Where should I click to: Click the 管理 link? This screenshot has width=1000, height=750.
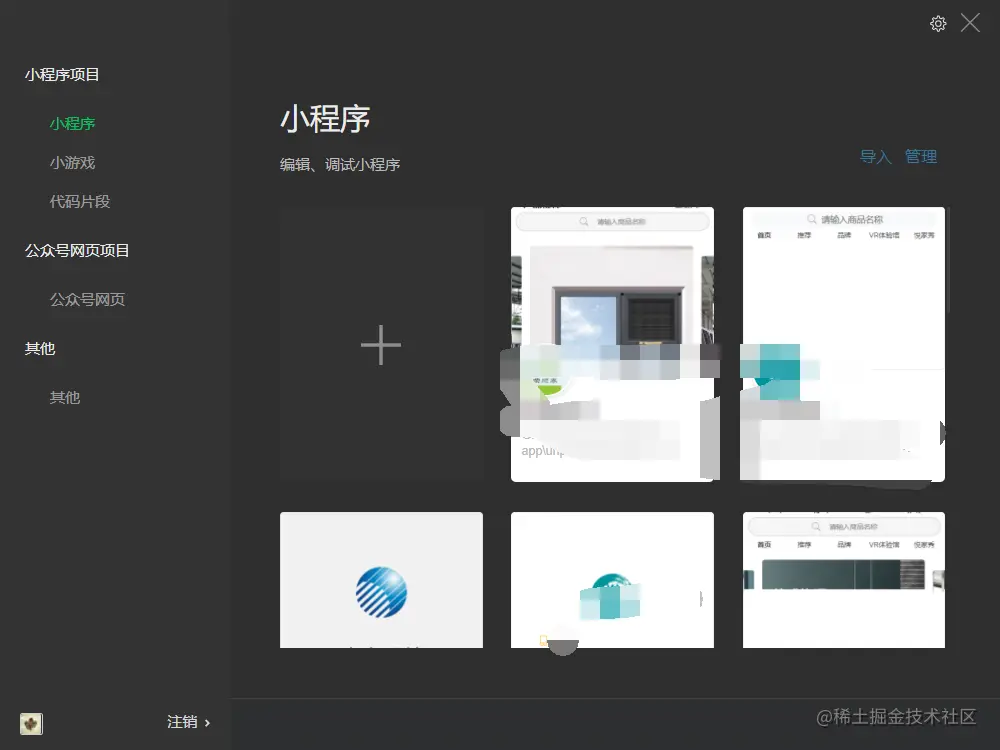(920, 156)
